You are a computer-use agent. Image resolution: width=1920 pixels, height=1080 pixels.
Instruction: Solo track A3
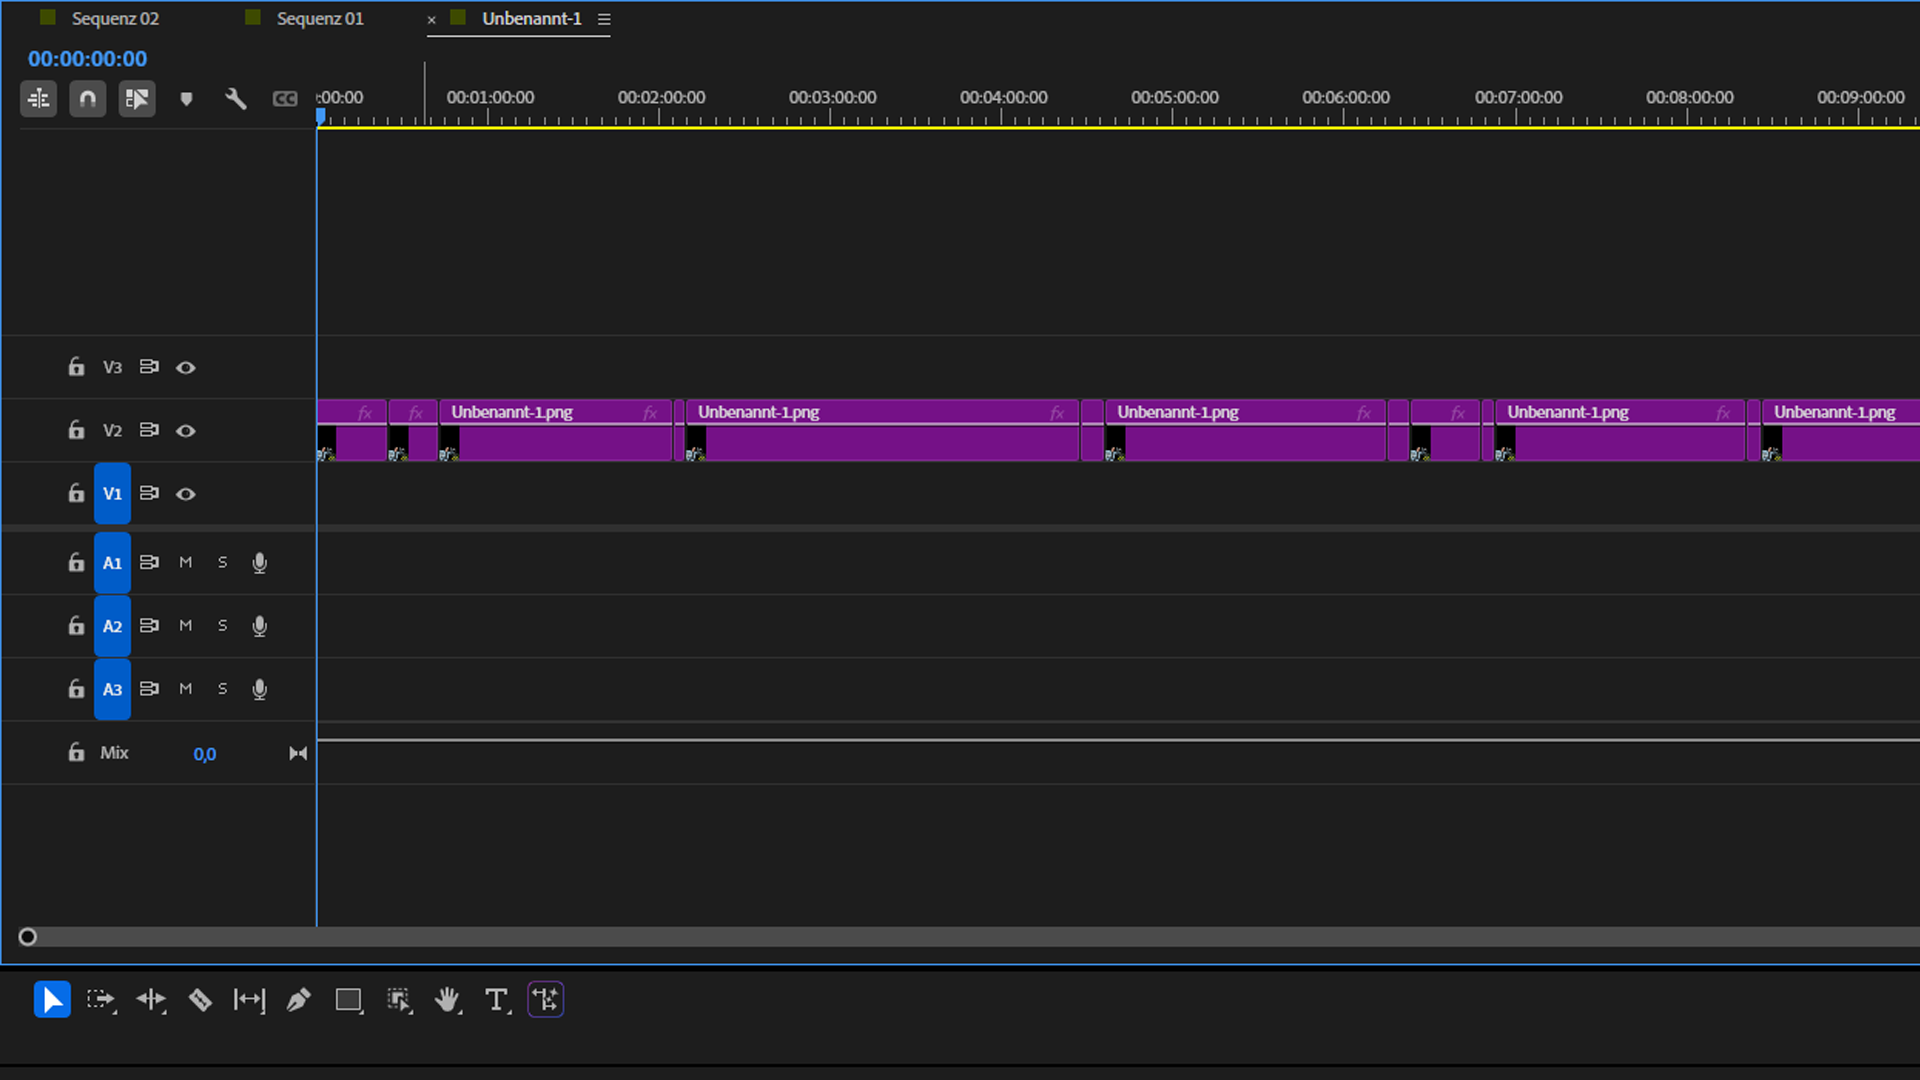(223, 689)
